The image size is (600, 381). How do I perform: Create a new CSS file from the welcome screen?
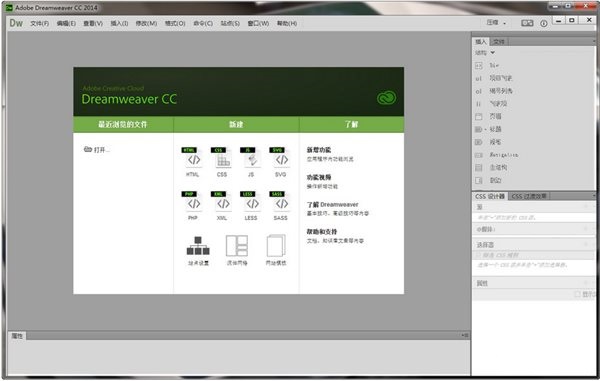[x=222, y=161]
